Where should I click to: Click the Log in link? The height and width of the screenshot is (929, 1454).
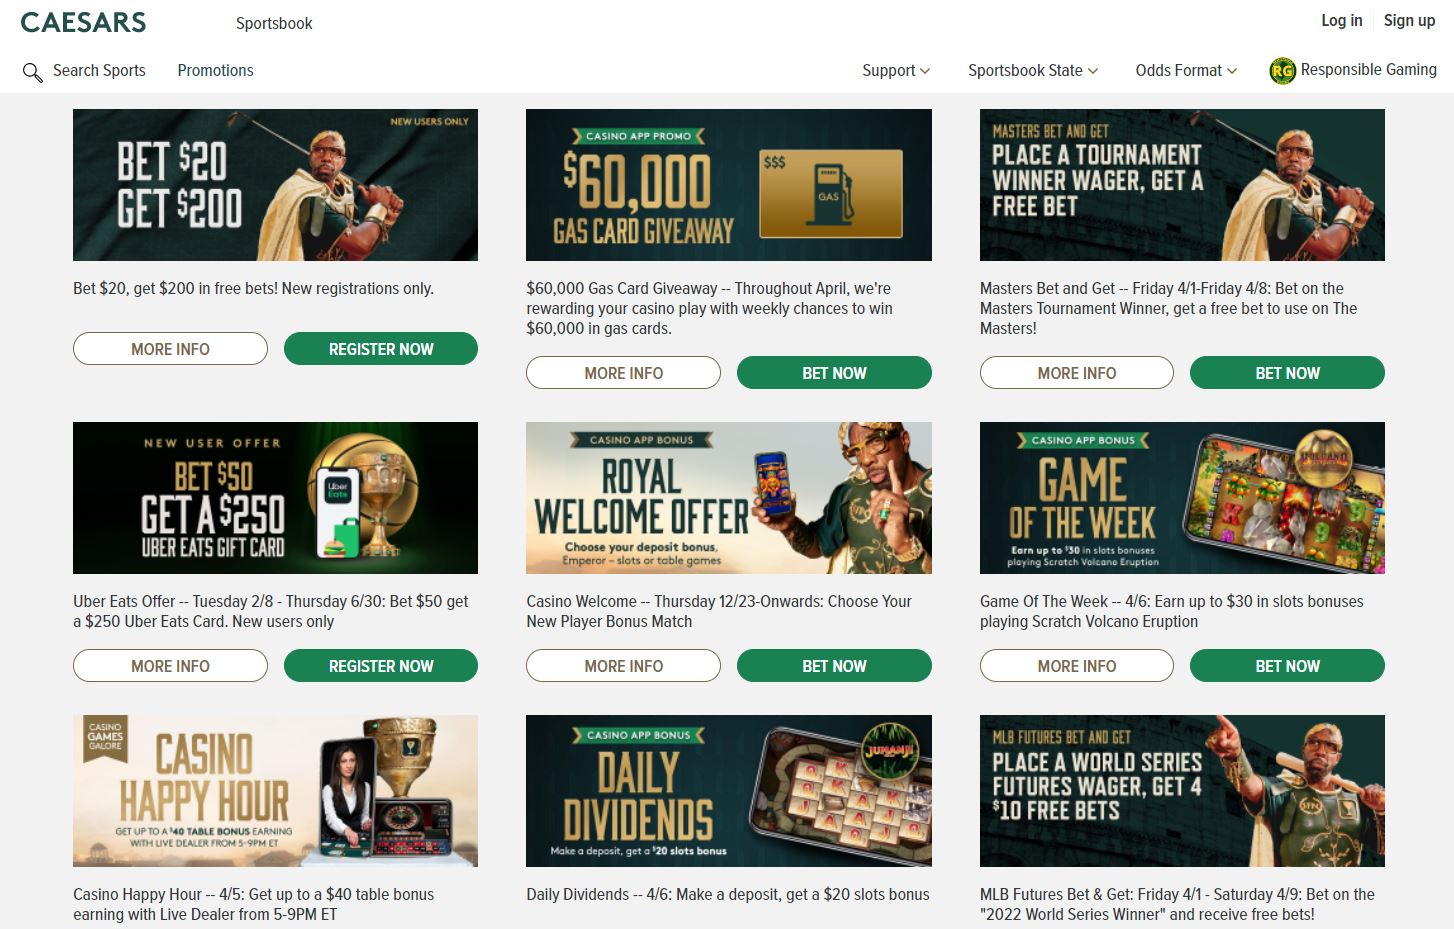point(1341,20)
